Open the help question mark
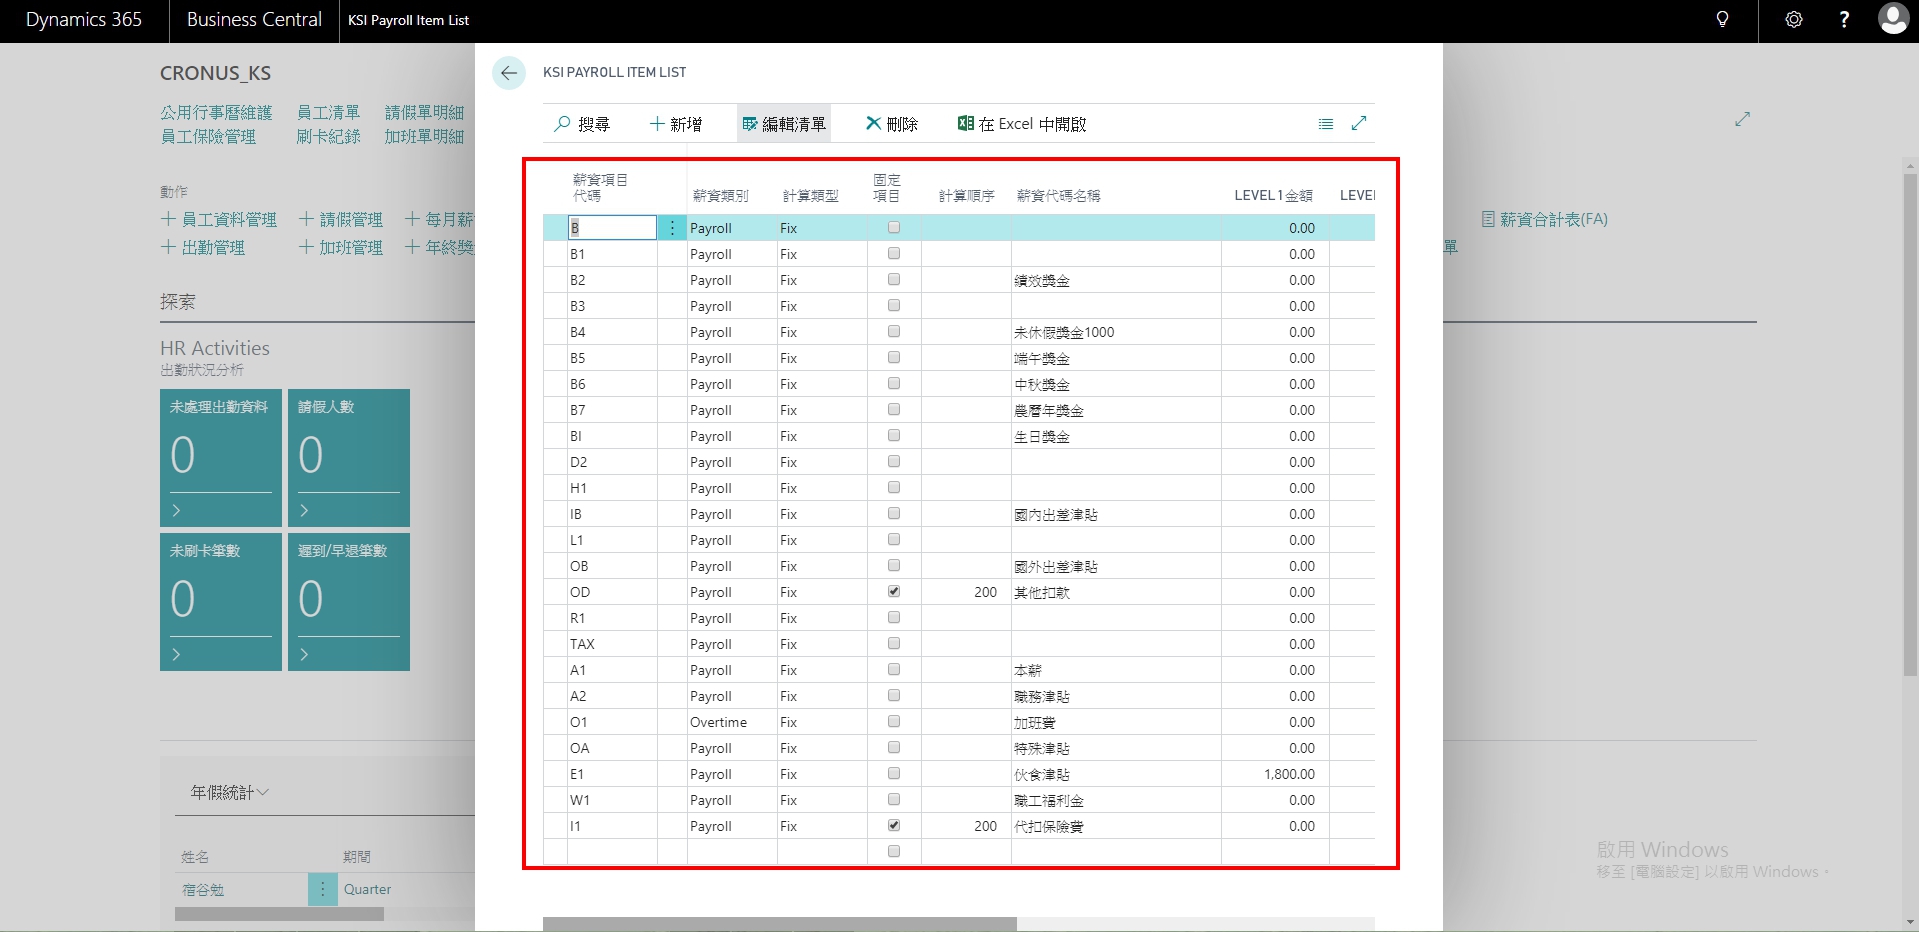This screenshot has height=932, width=1919. pyautogui.click(x=1844, y=20)
